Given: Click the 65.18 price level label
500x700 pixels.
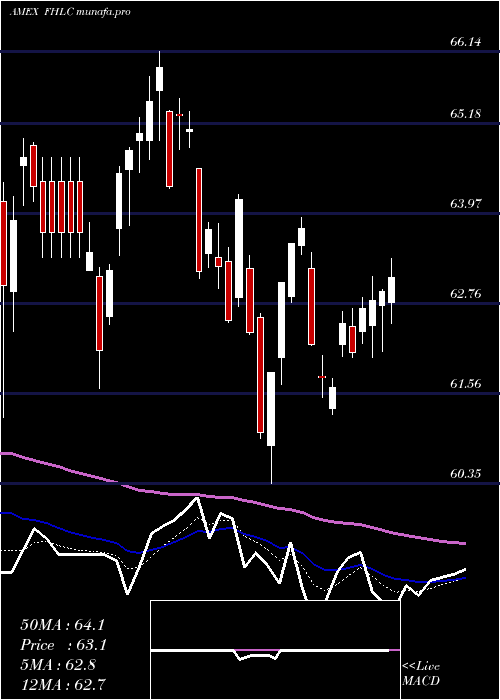Looking at the screenshot, I should (x=466, y=113).
